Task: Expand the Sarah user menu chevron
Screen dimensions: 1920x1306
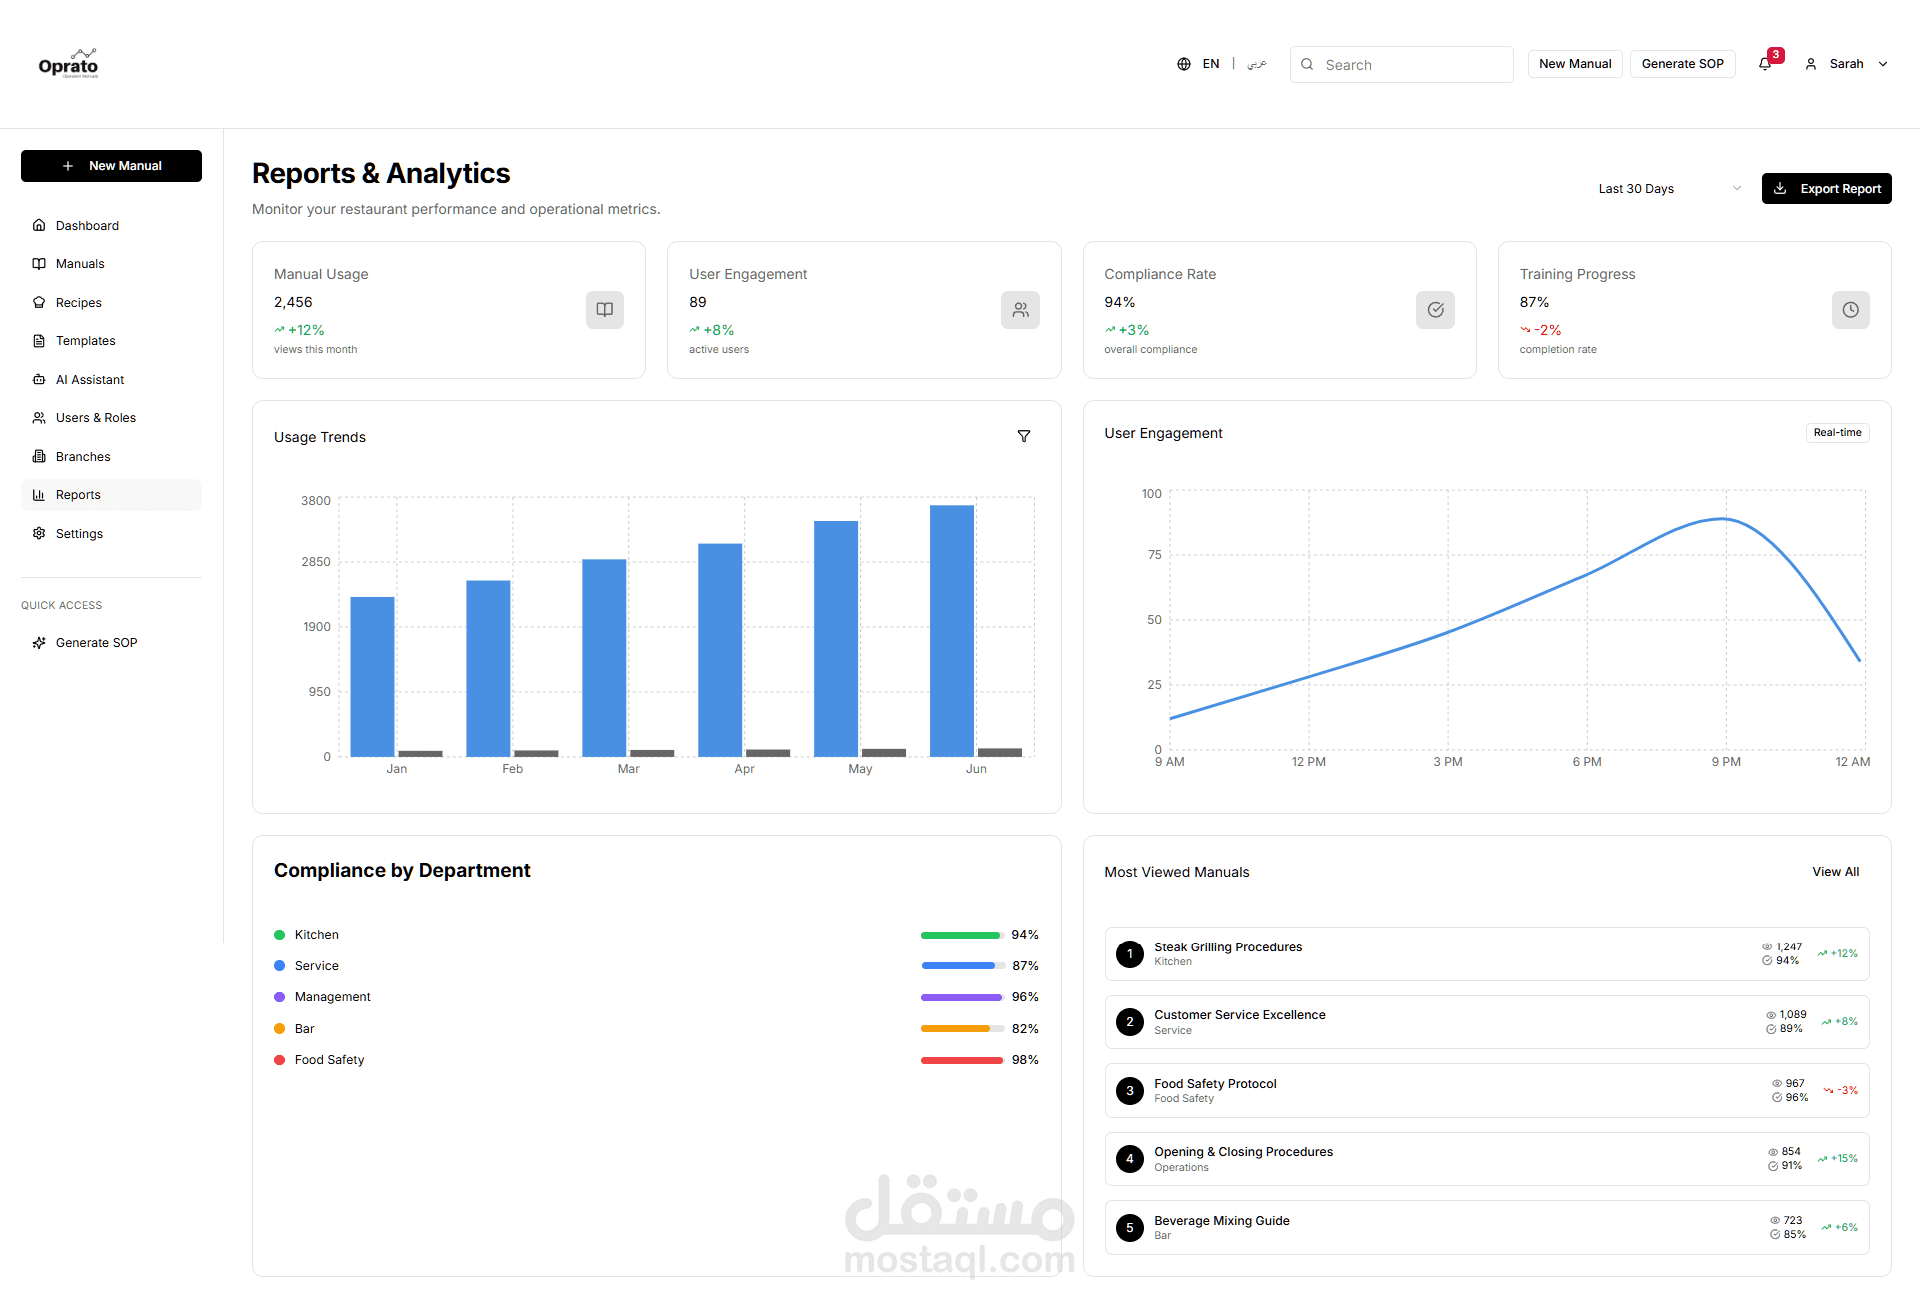Action: 1883,64
